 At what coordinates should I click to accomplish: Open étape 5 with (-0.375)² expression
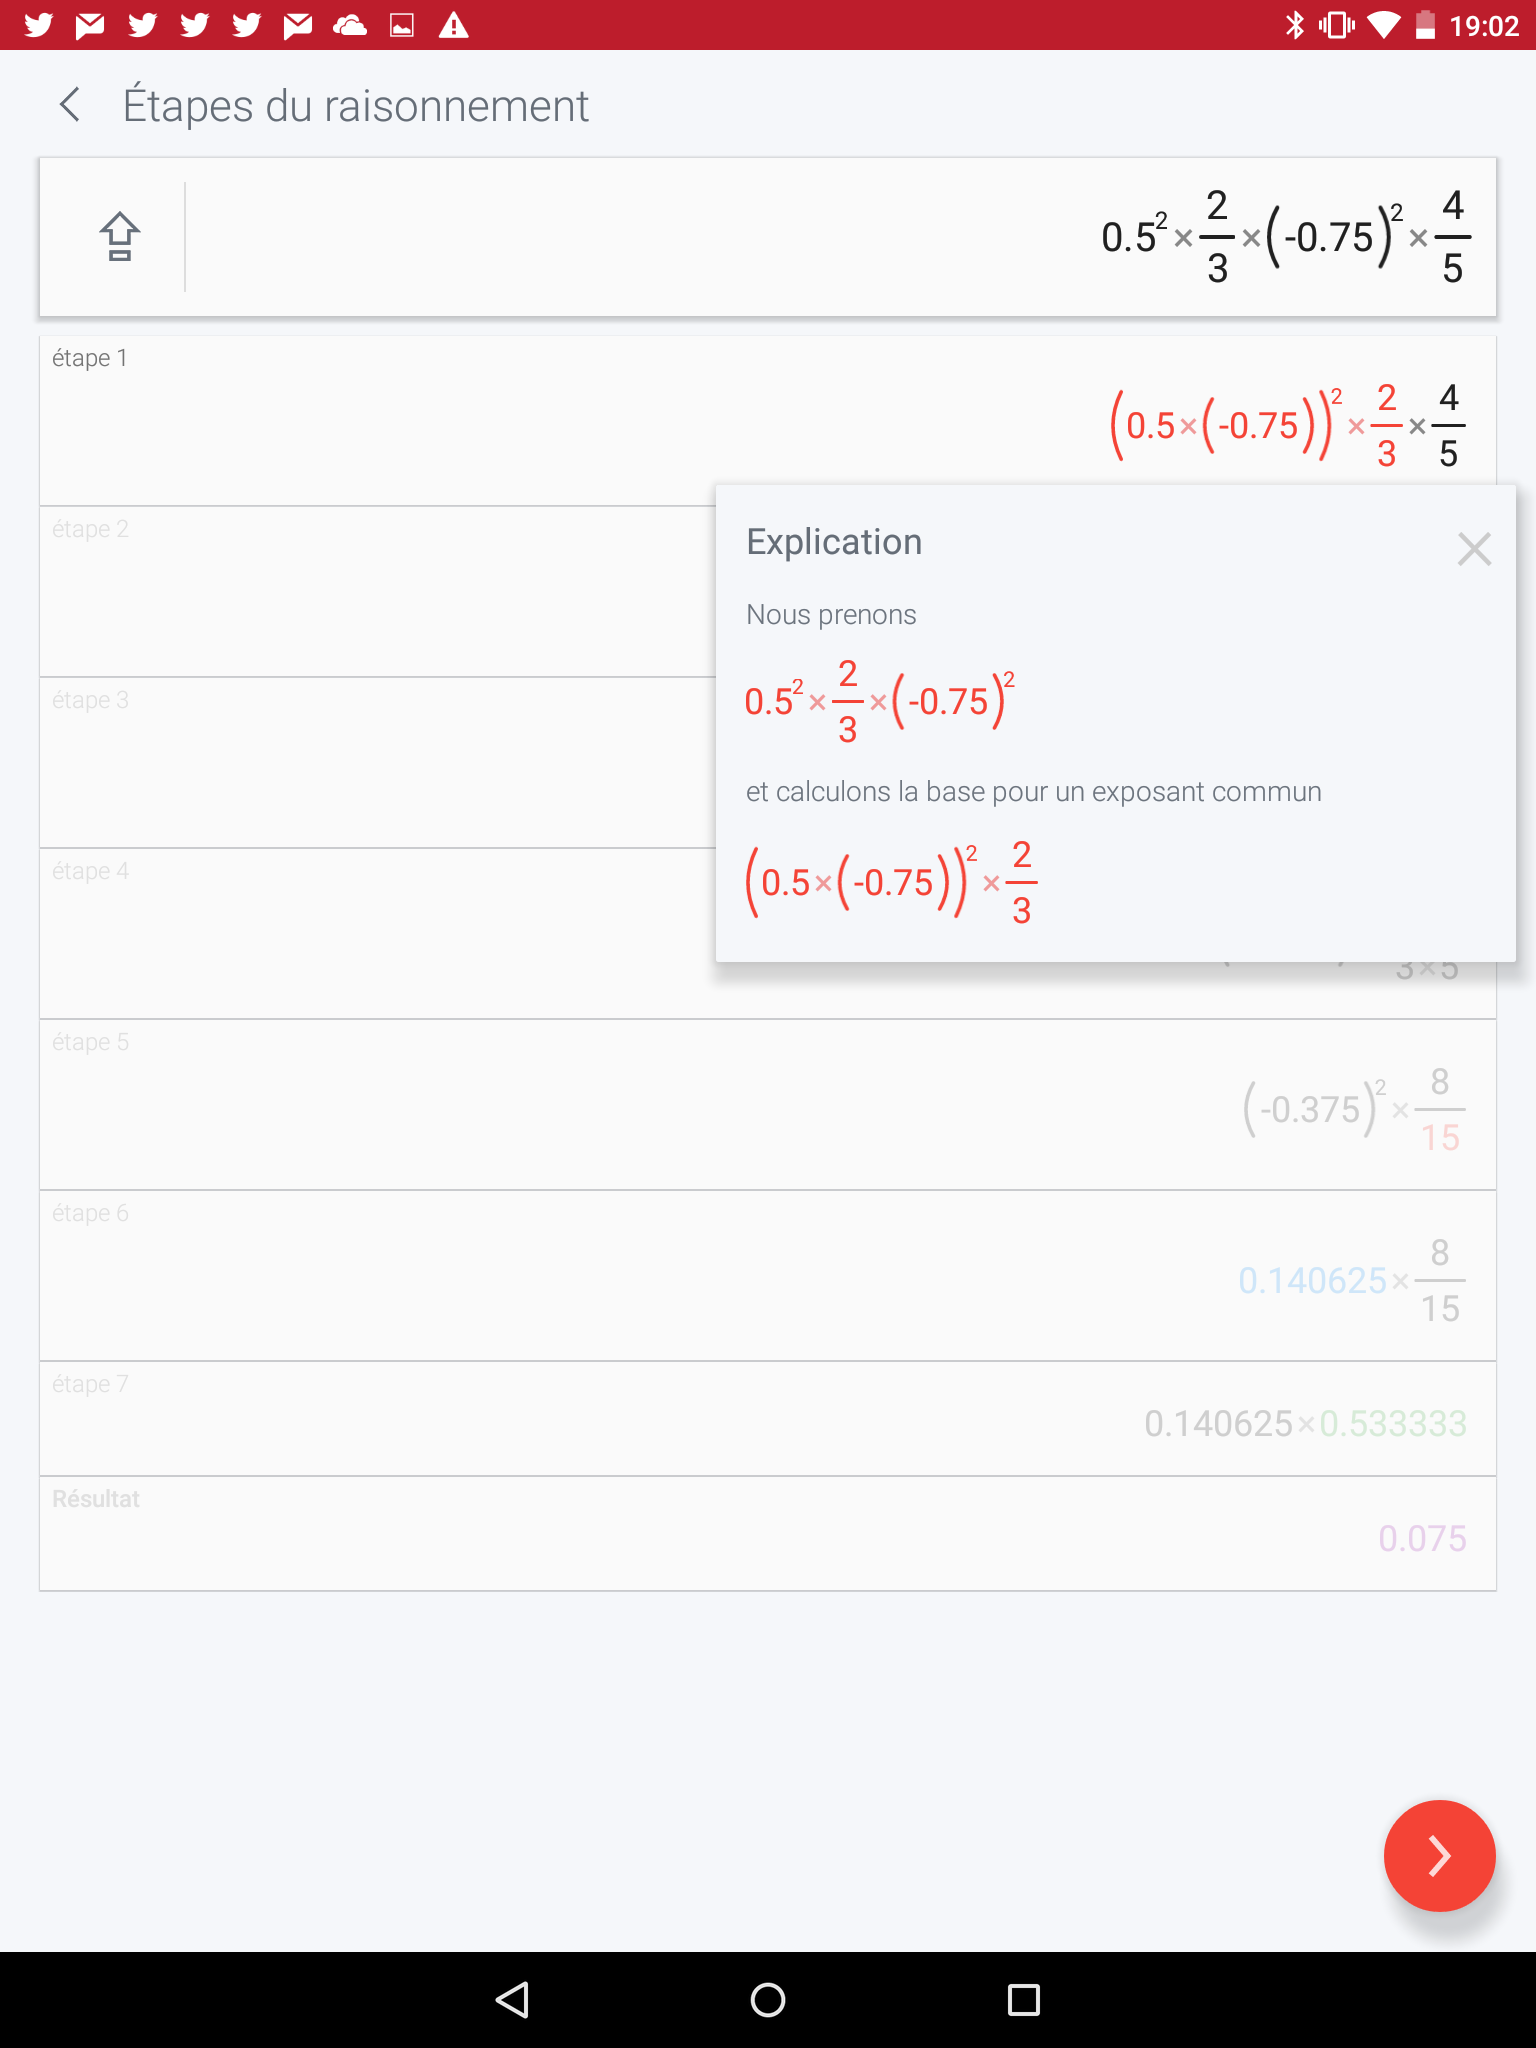pos(768,1105)
